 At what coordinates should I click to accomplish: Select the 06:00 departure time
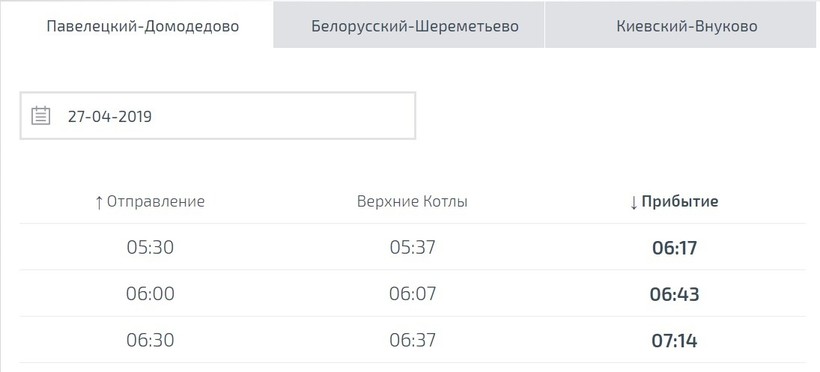point(150,294)
